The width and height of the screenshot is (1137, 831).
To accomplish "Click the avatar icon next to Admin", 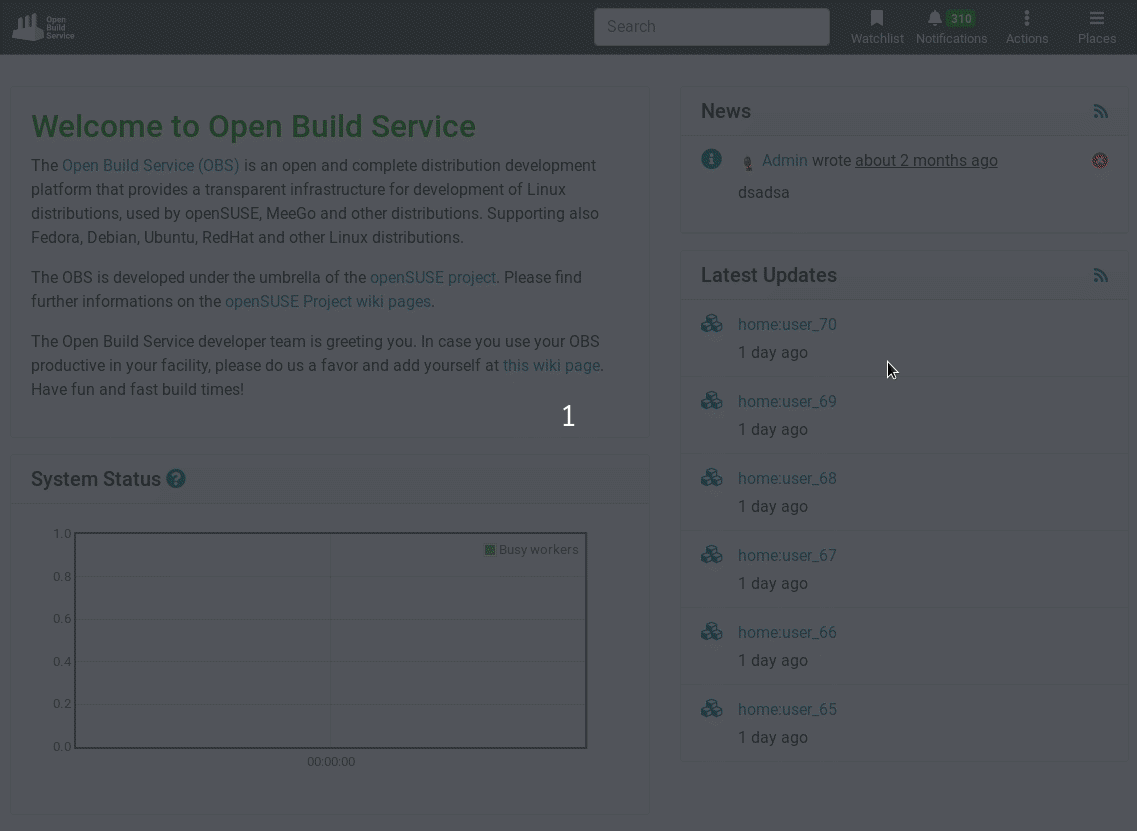I will click(x=747, y=161).
